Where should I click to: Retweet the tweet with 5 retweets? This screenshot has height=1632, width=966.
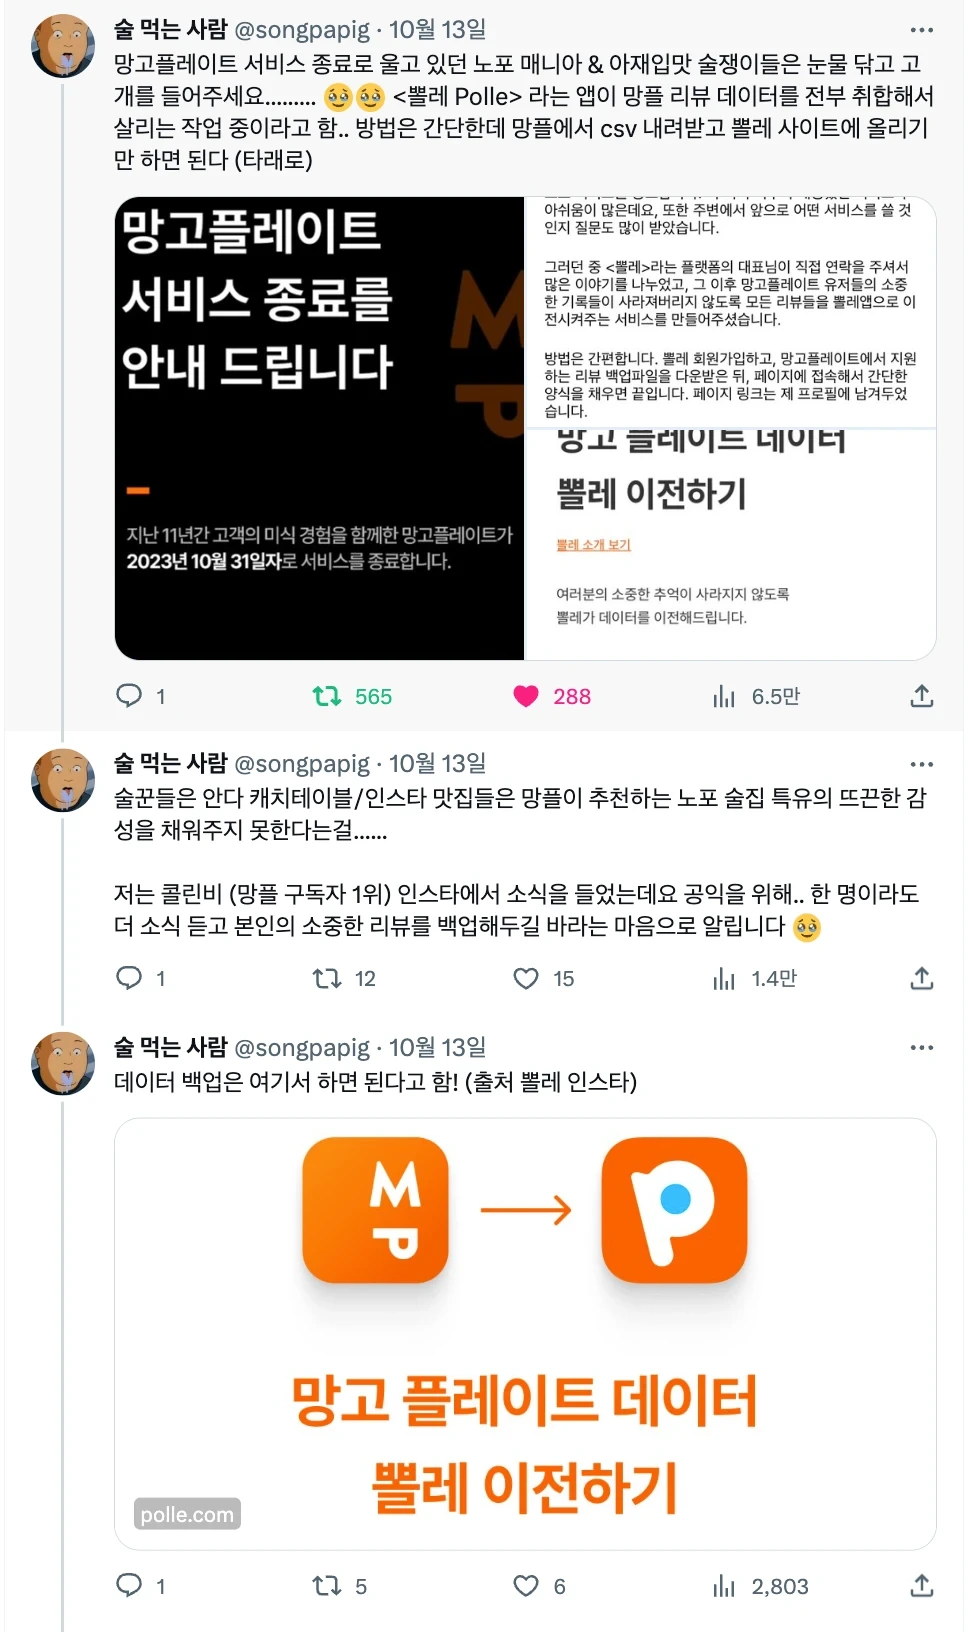click(327, 1586)
